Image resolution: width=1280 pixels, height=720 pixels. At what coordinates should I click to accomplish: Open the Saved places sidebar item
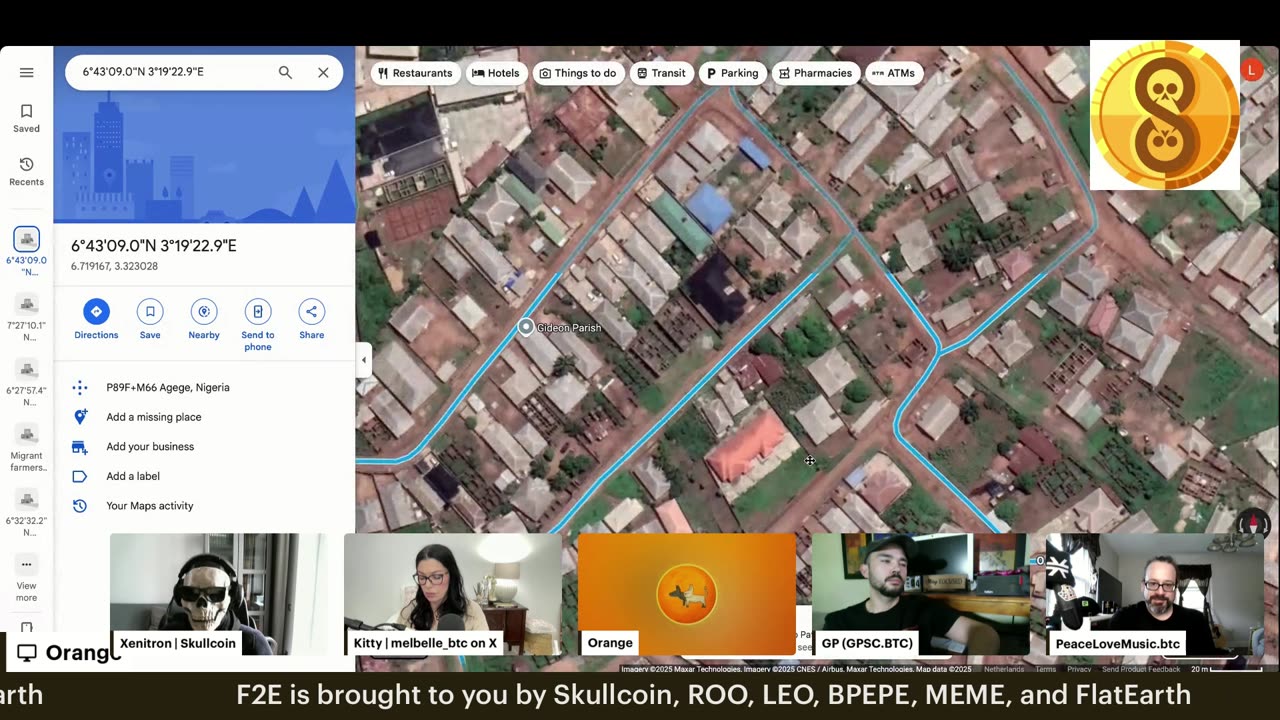pyautogui.click(x=26, y=118)
